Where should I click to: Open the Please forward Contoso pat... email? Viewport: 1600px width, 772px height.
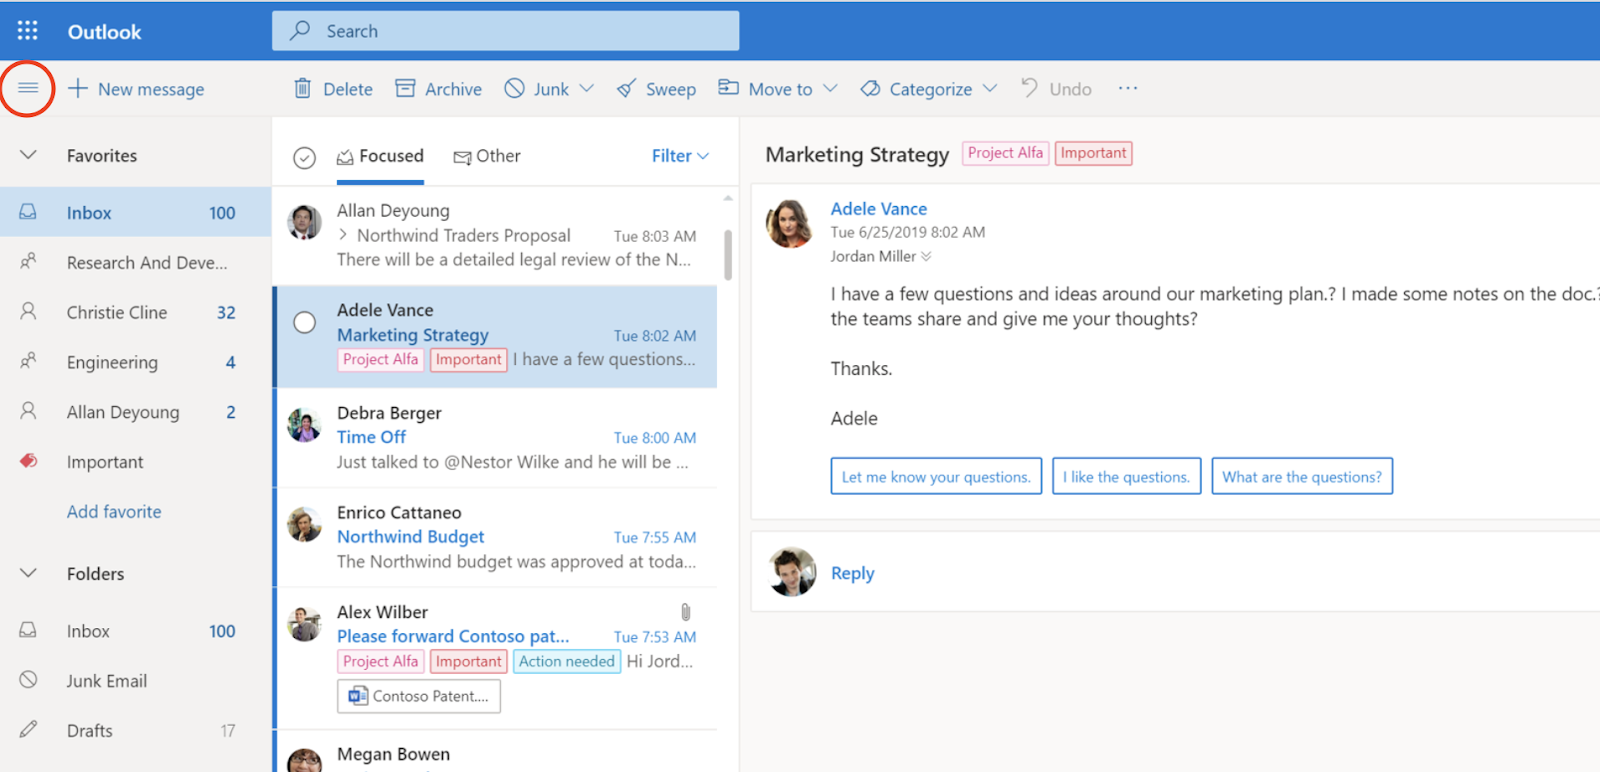(x=497, y=657)
